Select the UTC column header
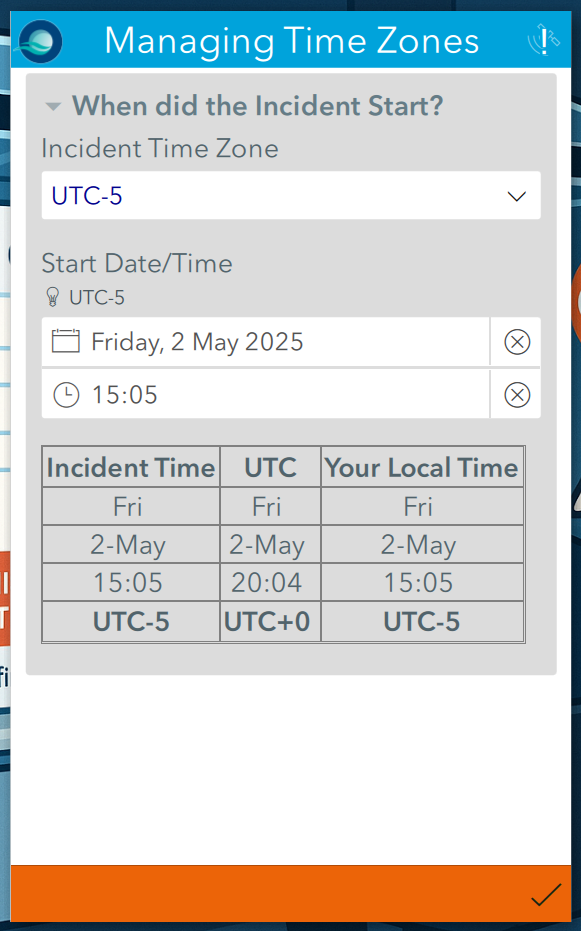581x931 pixels. point(270,467)
